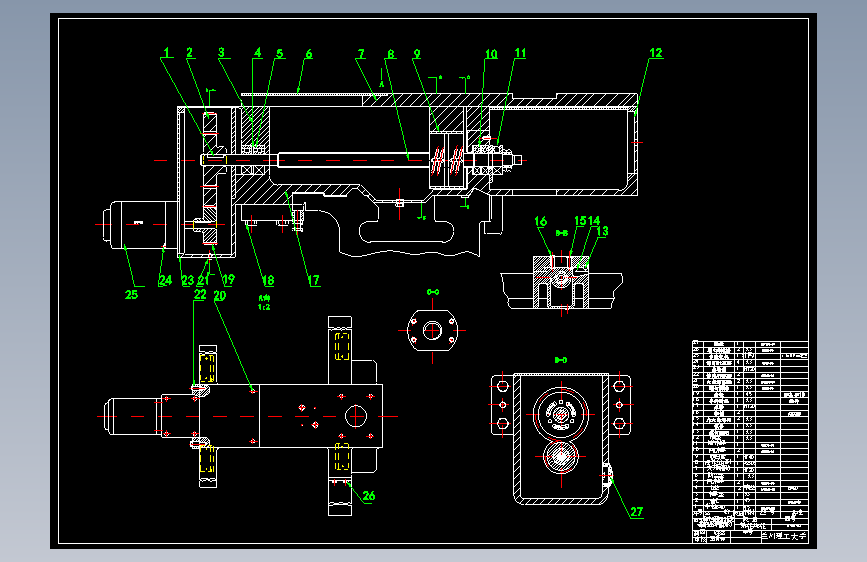Click part callout number 7
The width and height of the screenshot is (867, 562).
coord(362,54)
